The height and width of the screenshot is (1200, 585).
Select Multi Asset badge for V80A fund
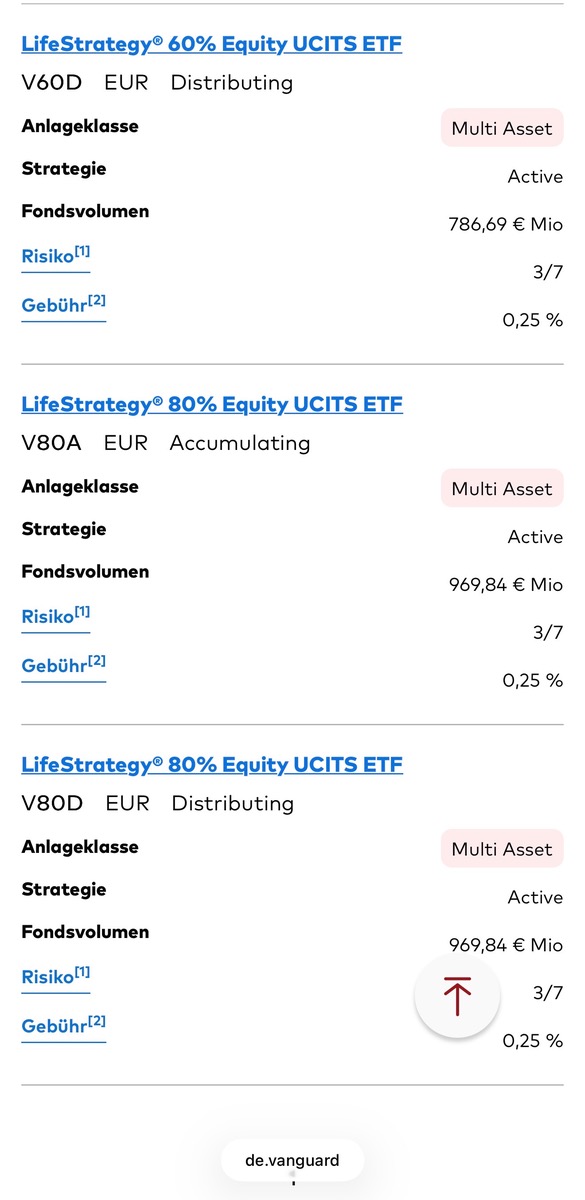[502, 489]
